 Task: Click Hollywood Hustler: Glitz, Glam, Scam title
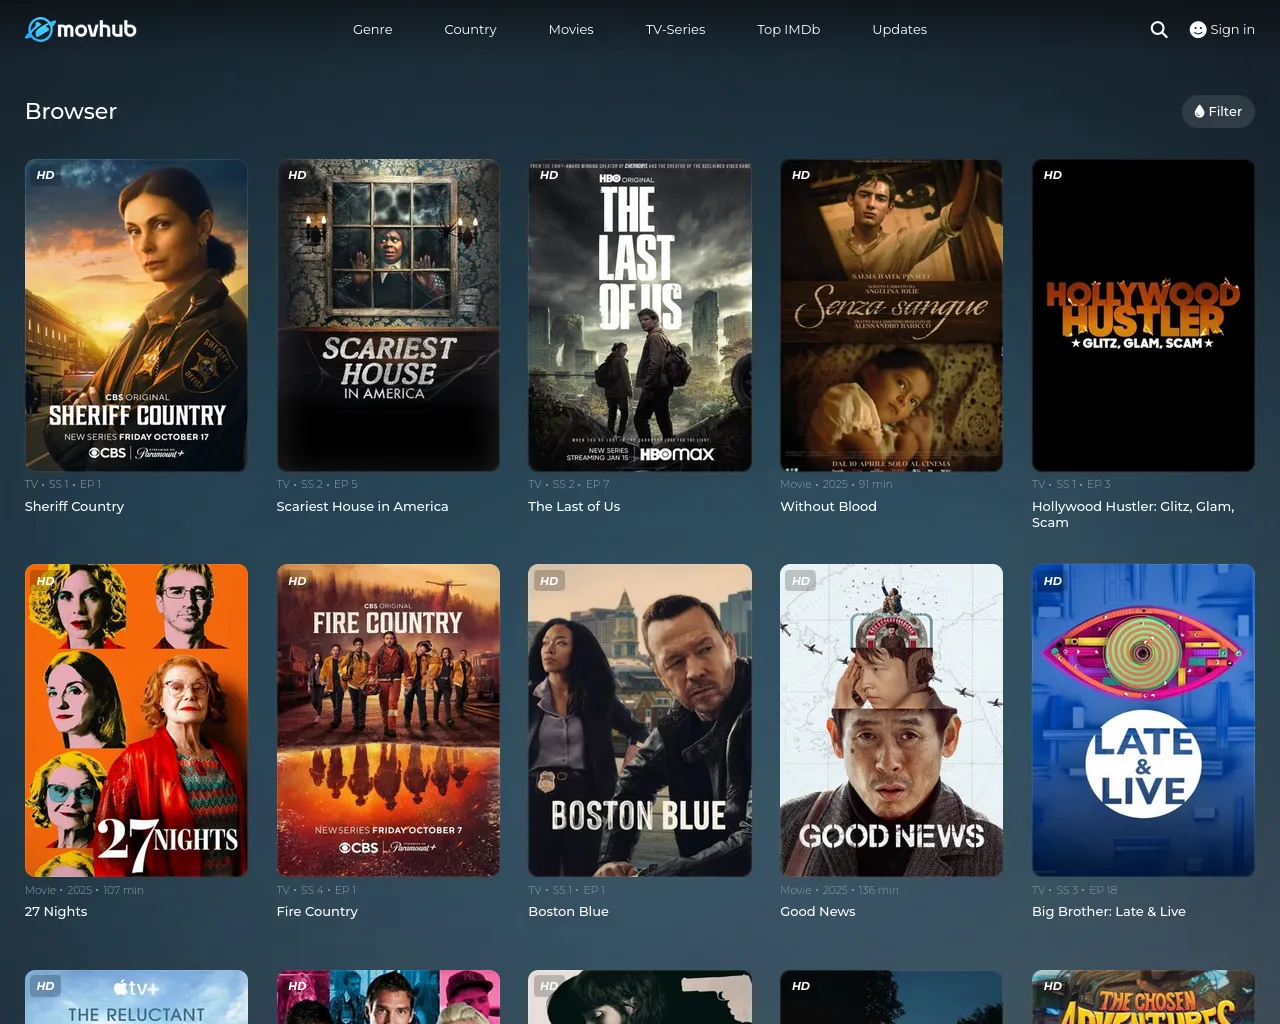tap(1133, 514)
